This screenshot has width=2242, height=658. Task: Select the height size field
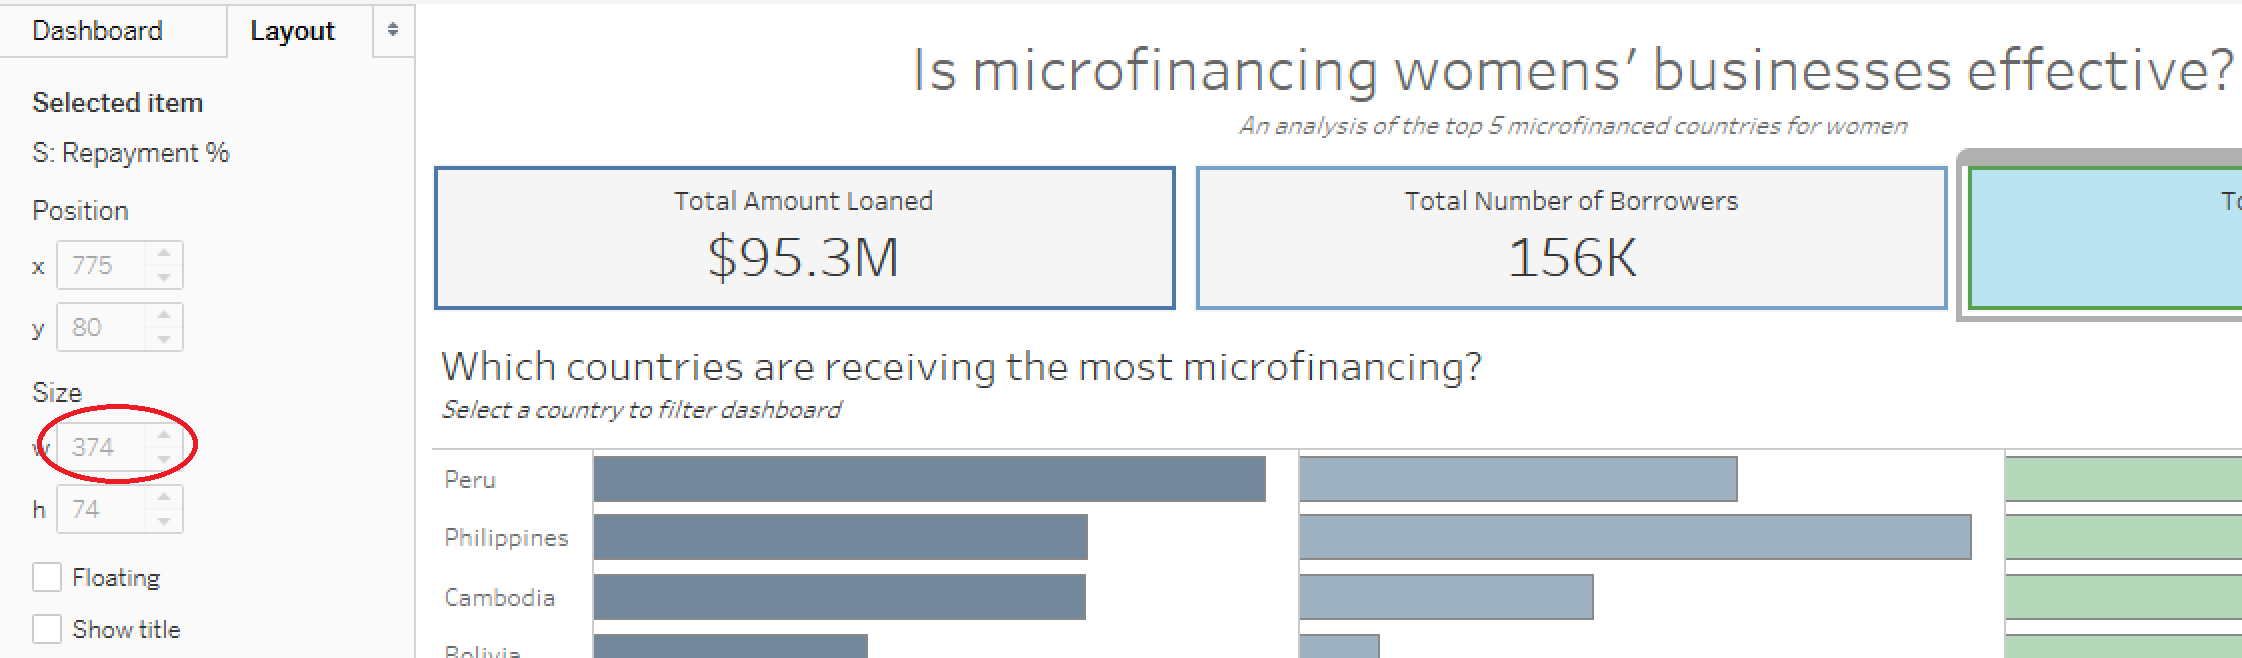102,509
